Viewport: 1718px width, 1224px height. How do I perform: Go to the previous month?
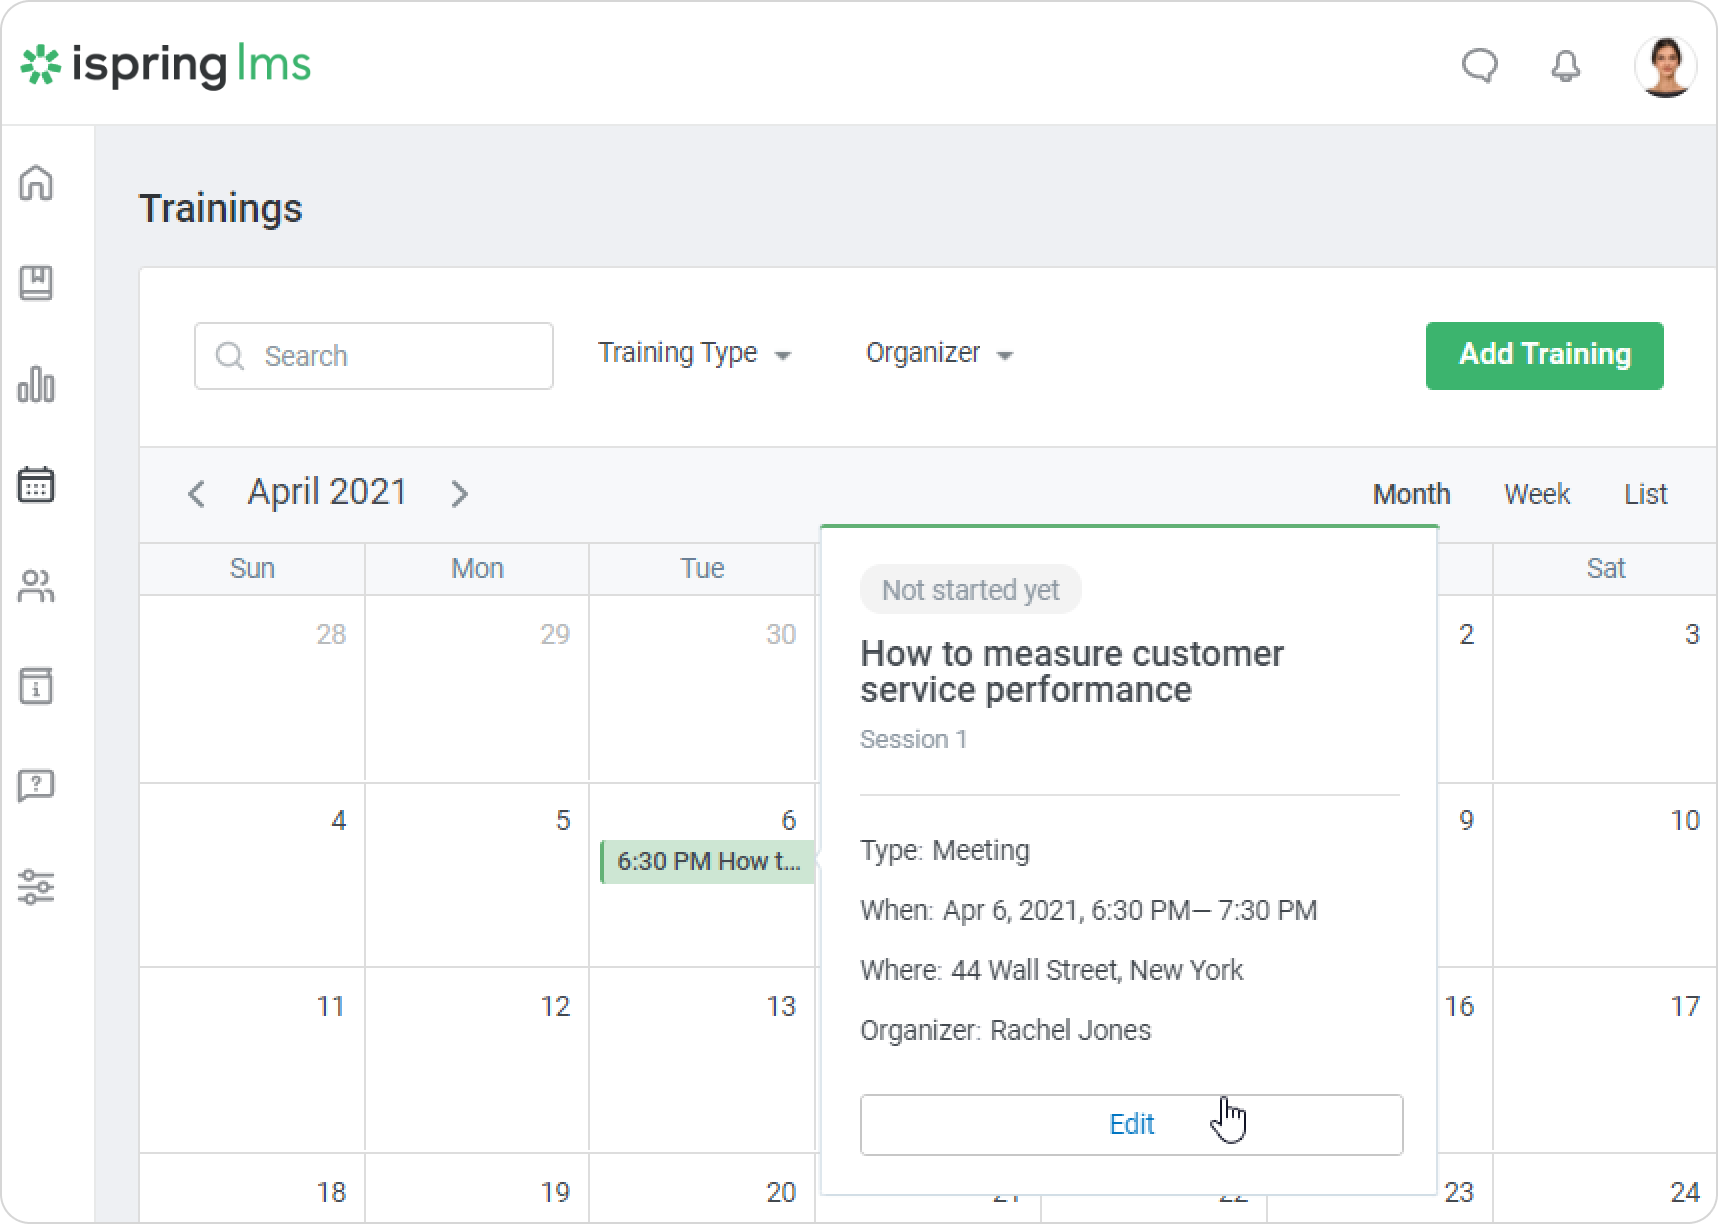pos(197,494)
